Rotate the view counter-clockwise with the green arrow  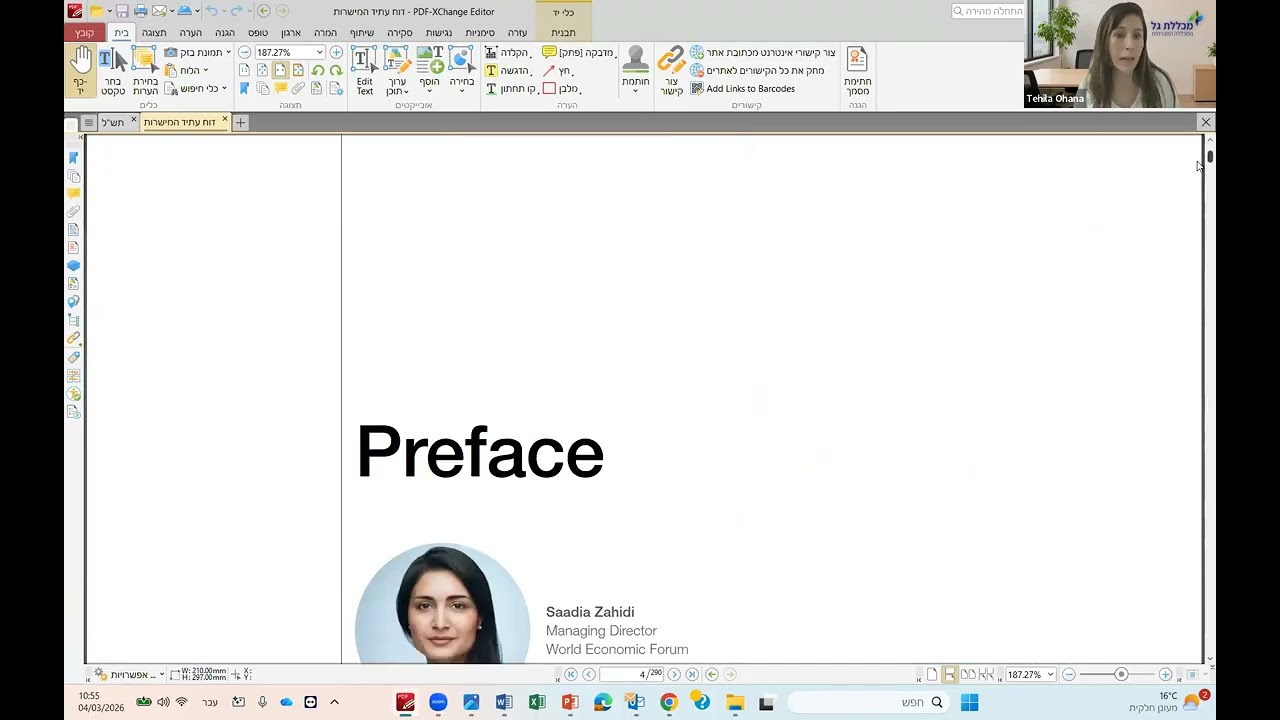[x=317, y=71]
